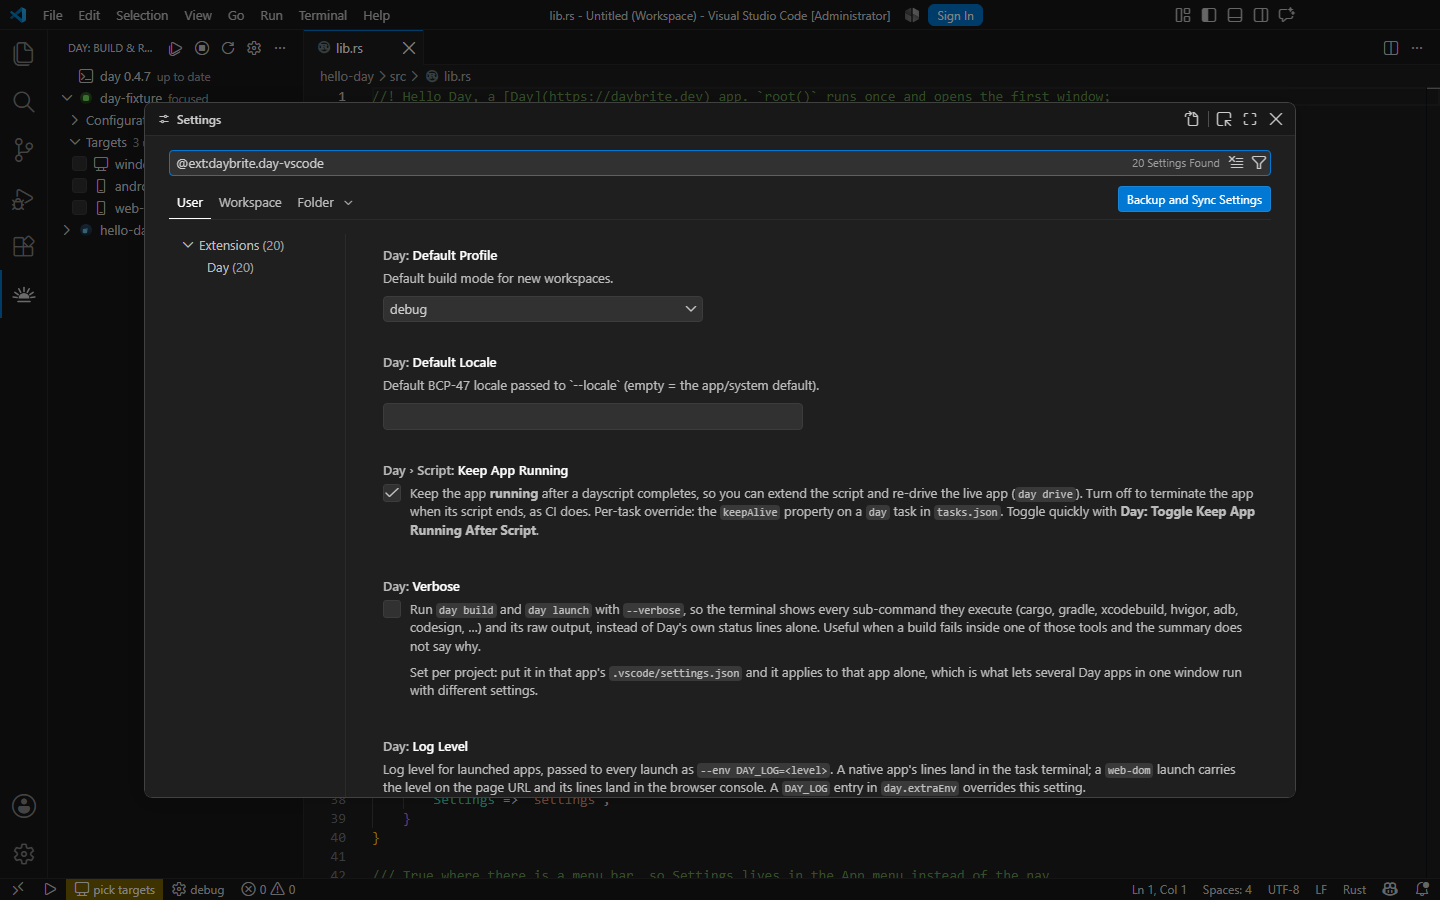Click debug profile in status bar
The image size is (1440, 900).
coord(198,889)
